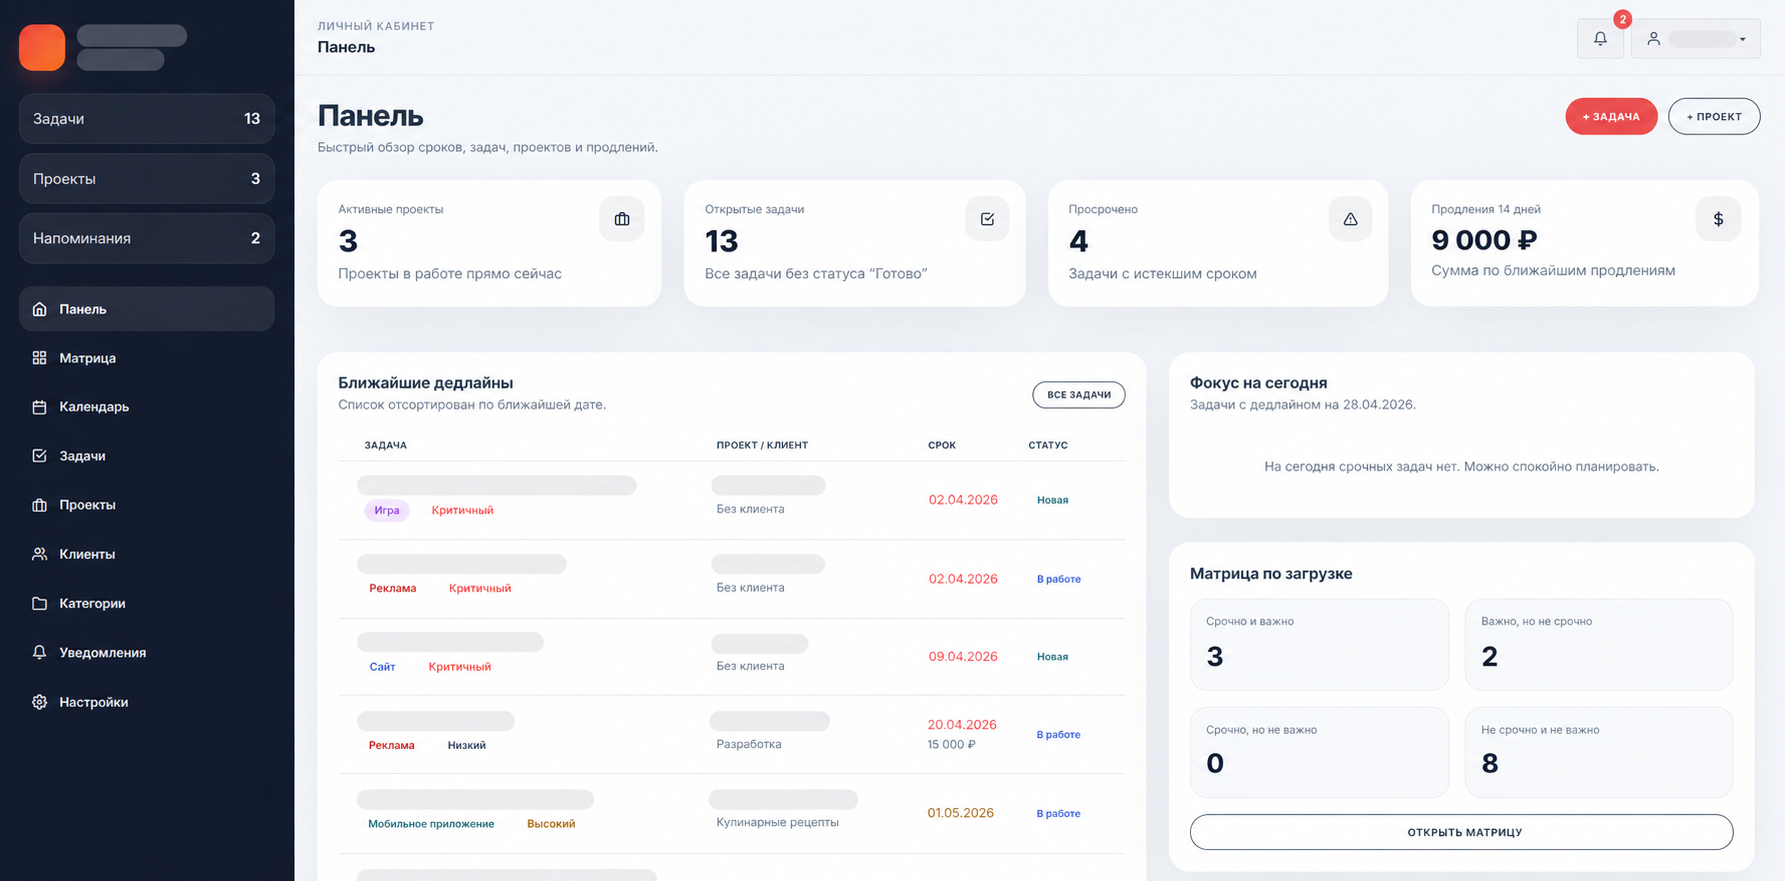Click the 15 000 ₽ amount
The height and width of the screenshot is (881, 1785).
click(x=951, y=745)
